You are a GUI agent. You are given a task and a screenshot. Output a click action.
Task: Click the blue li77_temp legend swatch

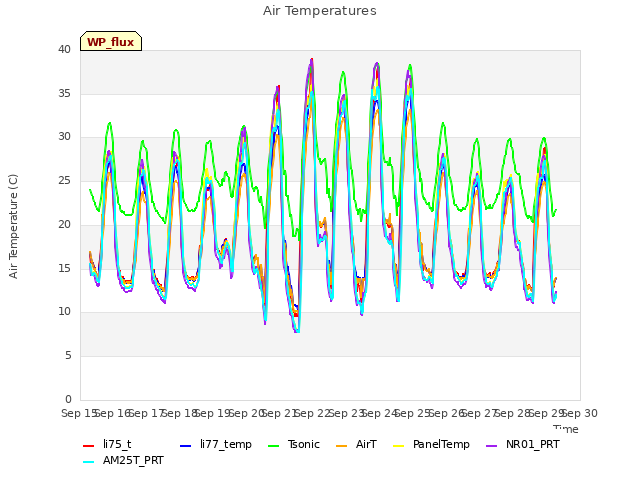point(185,446)
